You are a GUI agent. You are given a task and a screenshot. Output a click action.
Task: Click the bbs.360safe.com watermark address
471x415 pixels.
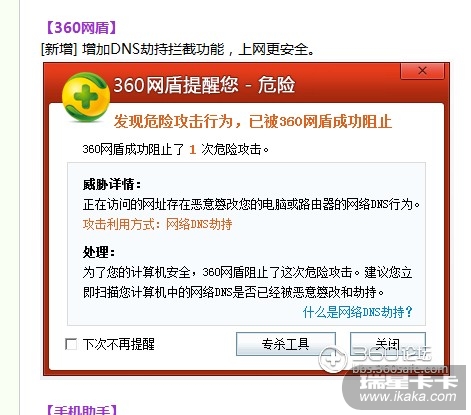click(399, 369)
